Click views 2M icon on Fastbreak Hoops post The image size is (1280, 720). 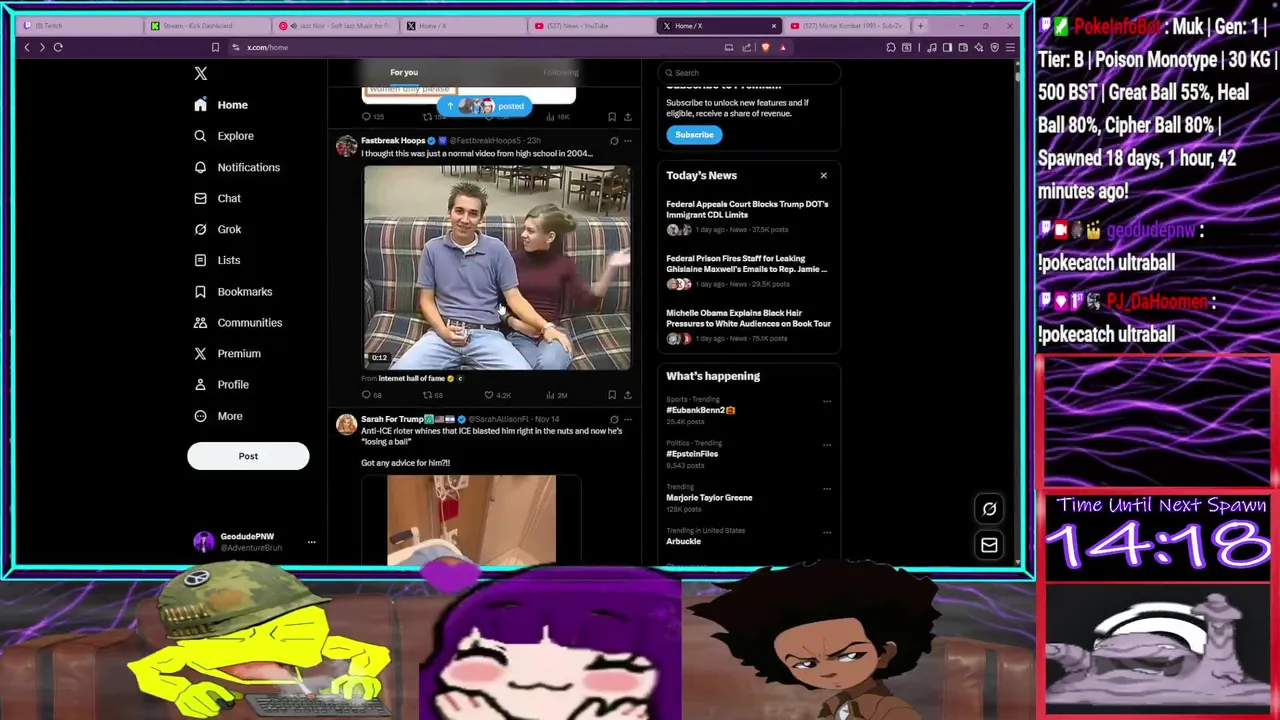click(x=549, y=395)
